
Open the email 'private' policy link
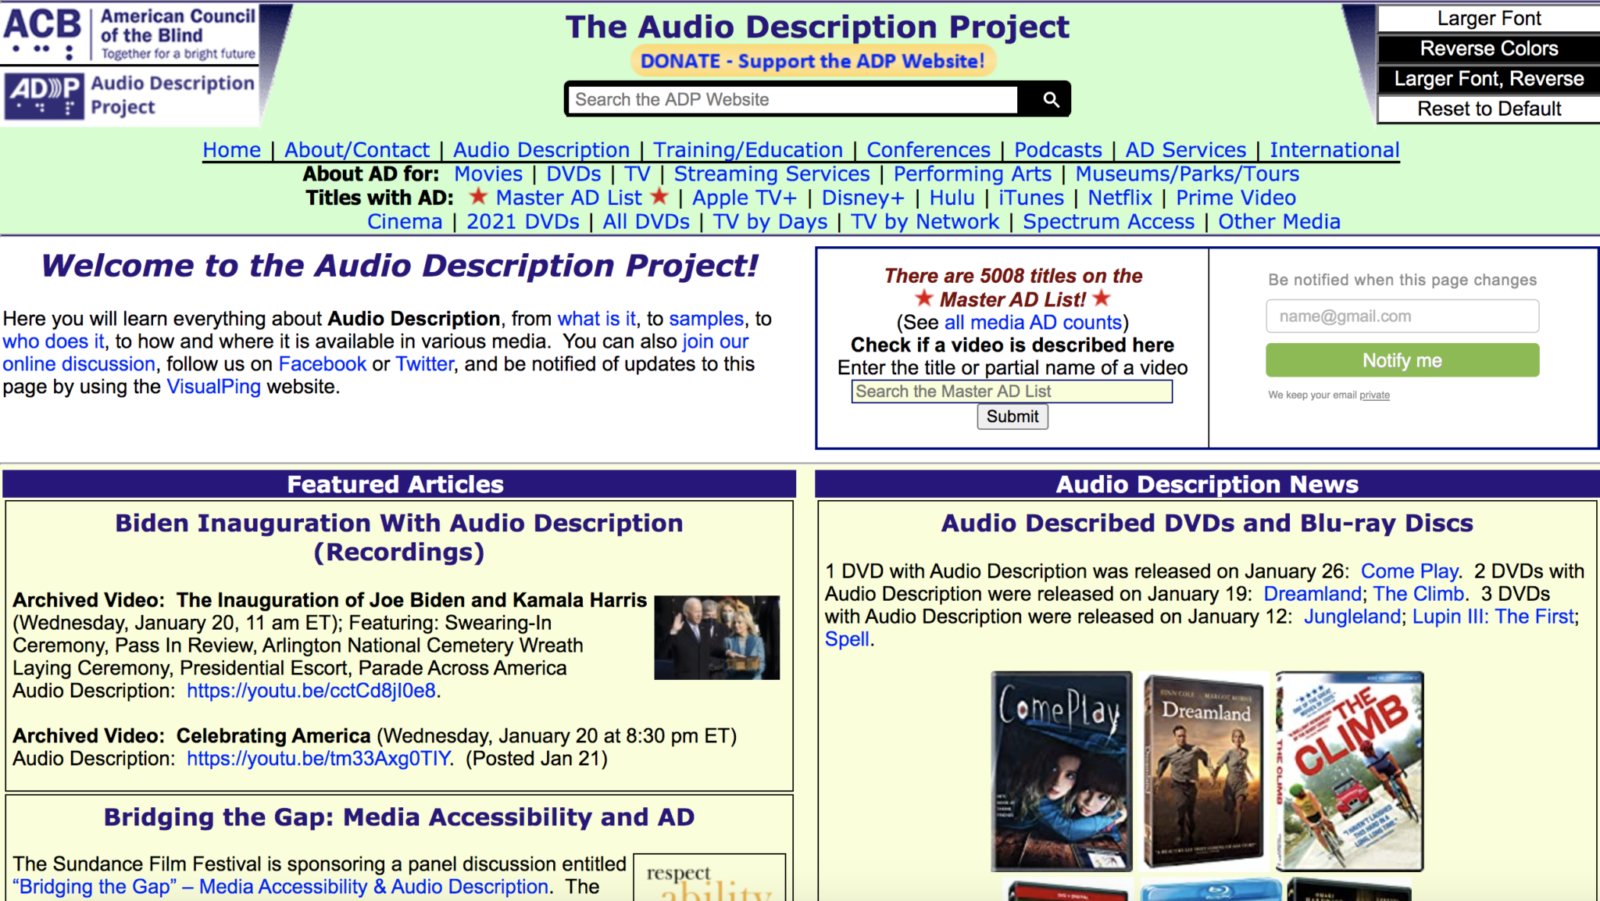(1374, 395)
